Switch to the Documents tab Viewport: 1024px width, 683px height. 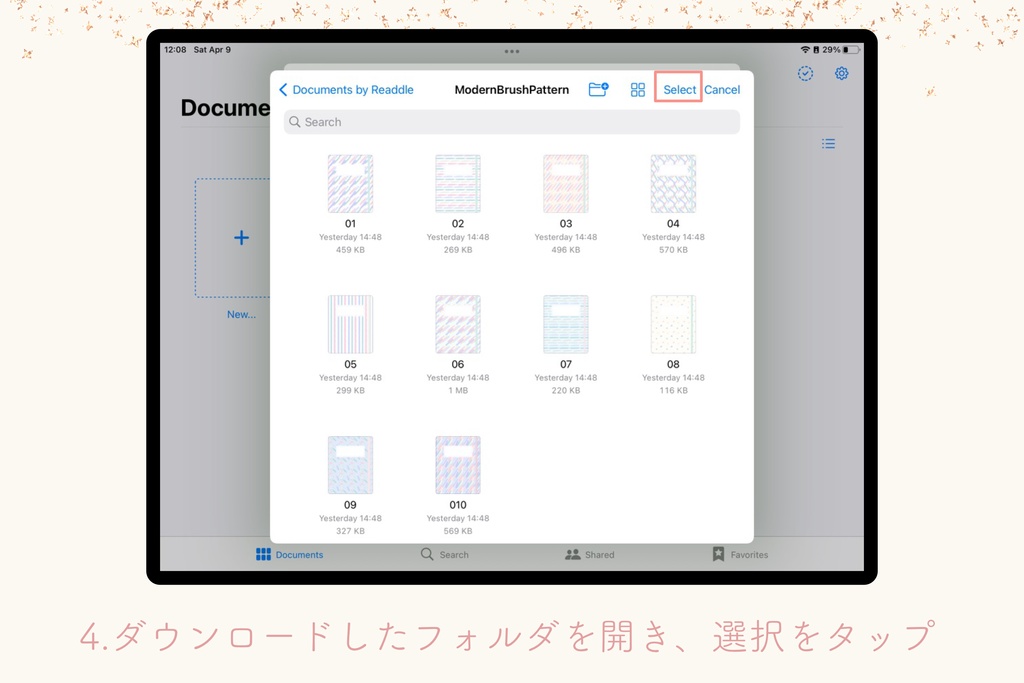pyautogui.click(x=290, y=554)
